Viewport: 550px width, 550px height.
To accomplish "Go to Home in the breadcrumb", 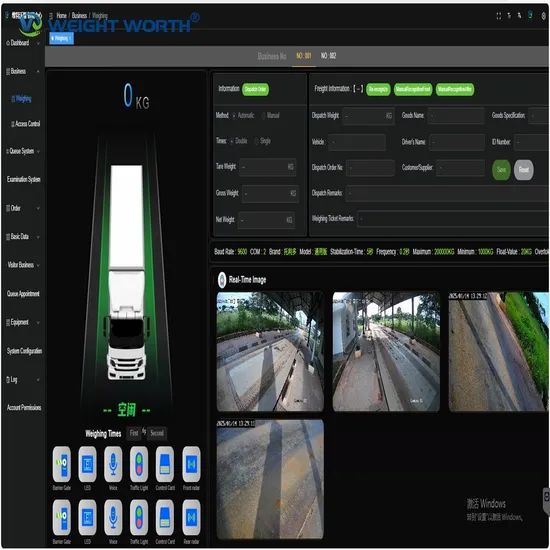I will click(x=61, y=16).
